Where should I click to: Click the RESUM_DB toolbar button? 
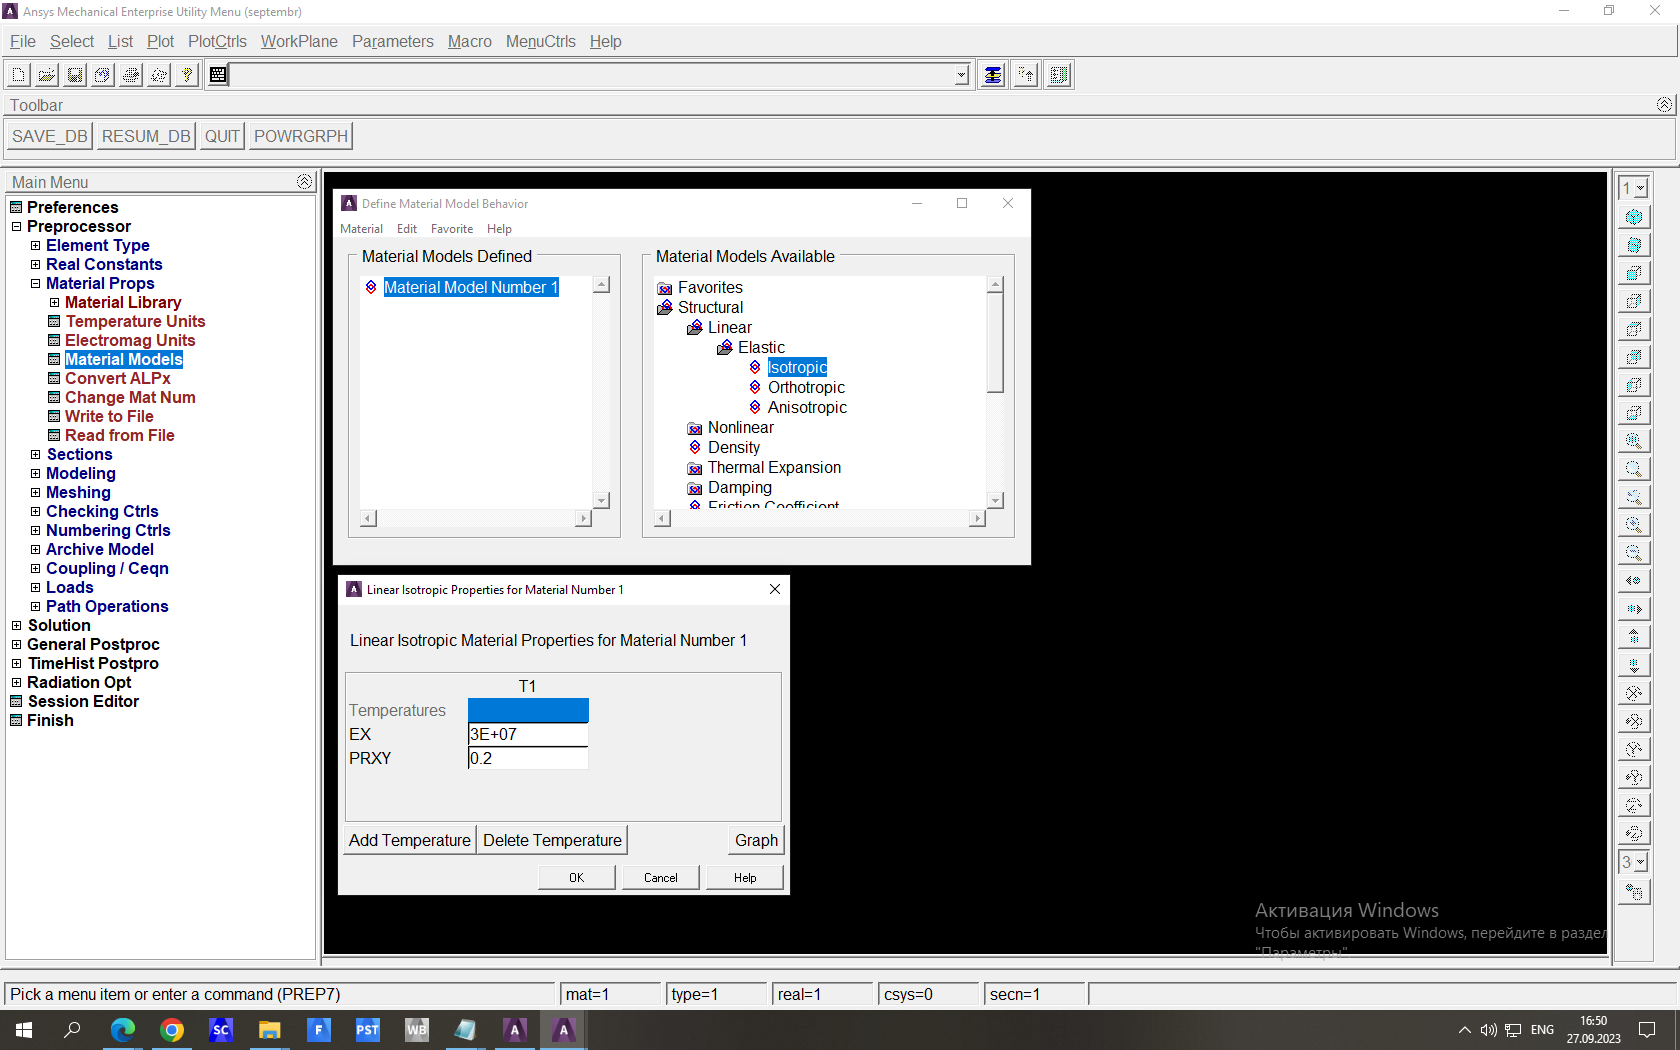click(146, 136)
